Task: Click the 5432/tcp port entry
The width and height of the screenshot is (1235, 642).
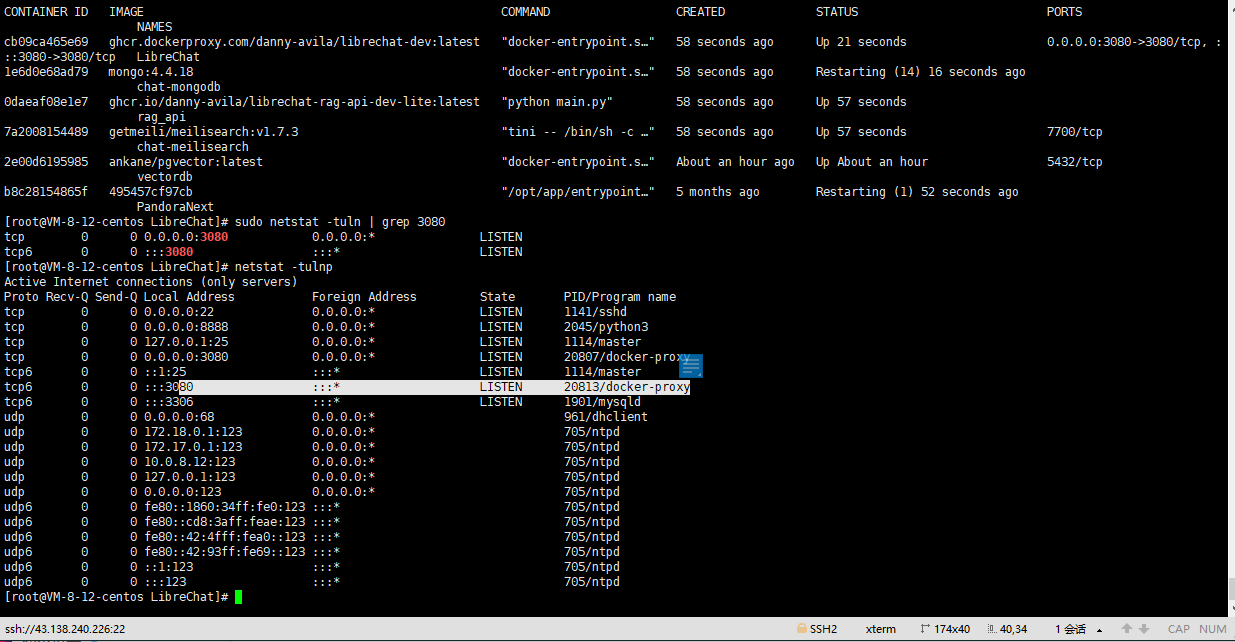Action: point(1075,162)
